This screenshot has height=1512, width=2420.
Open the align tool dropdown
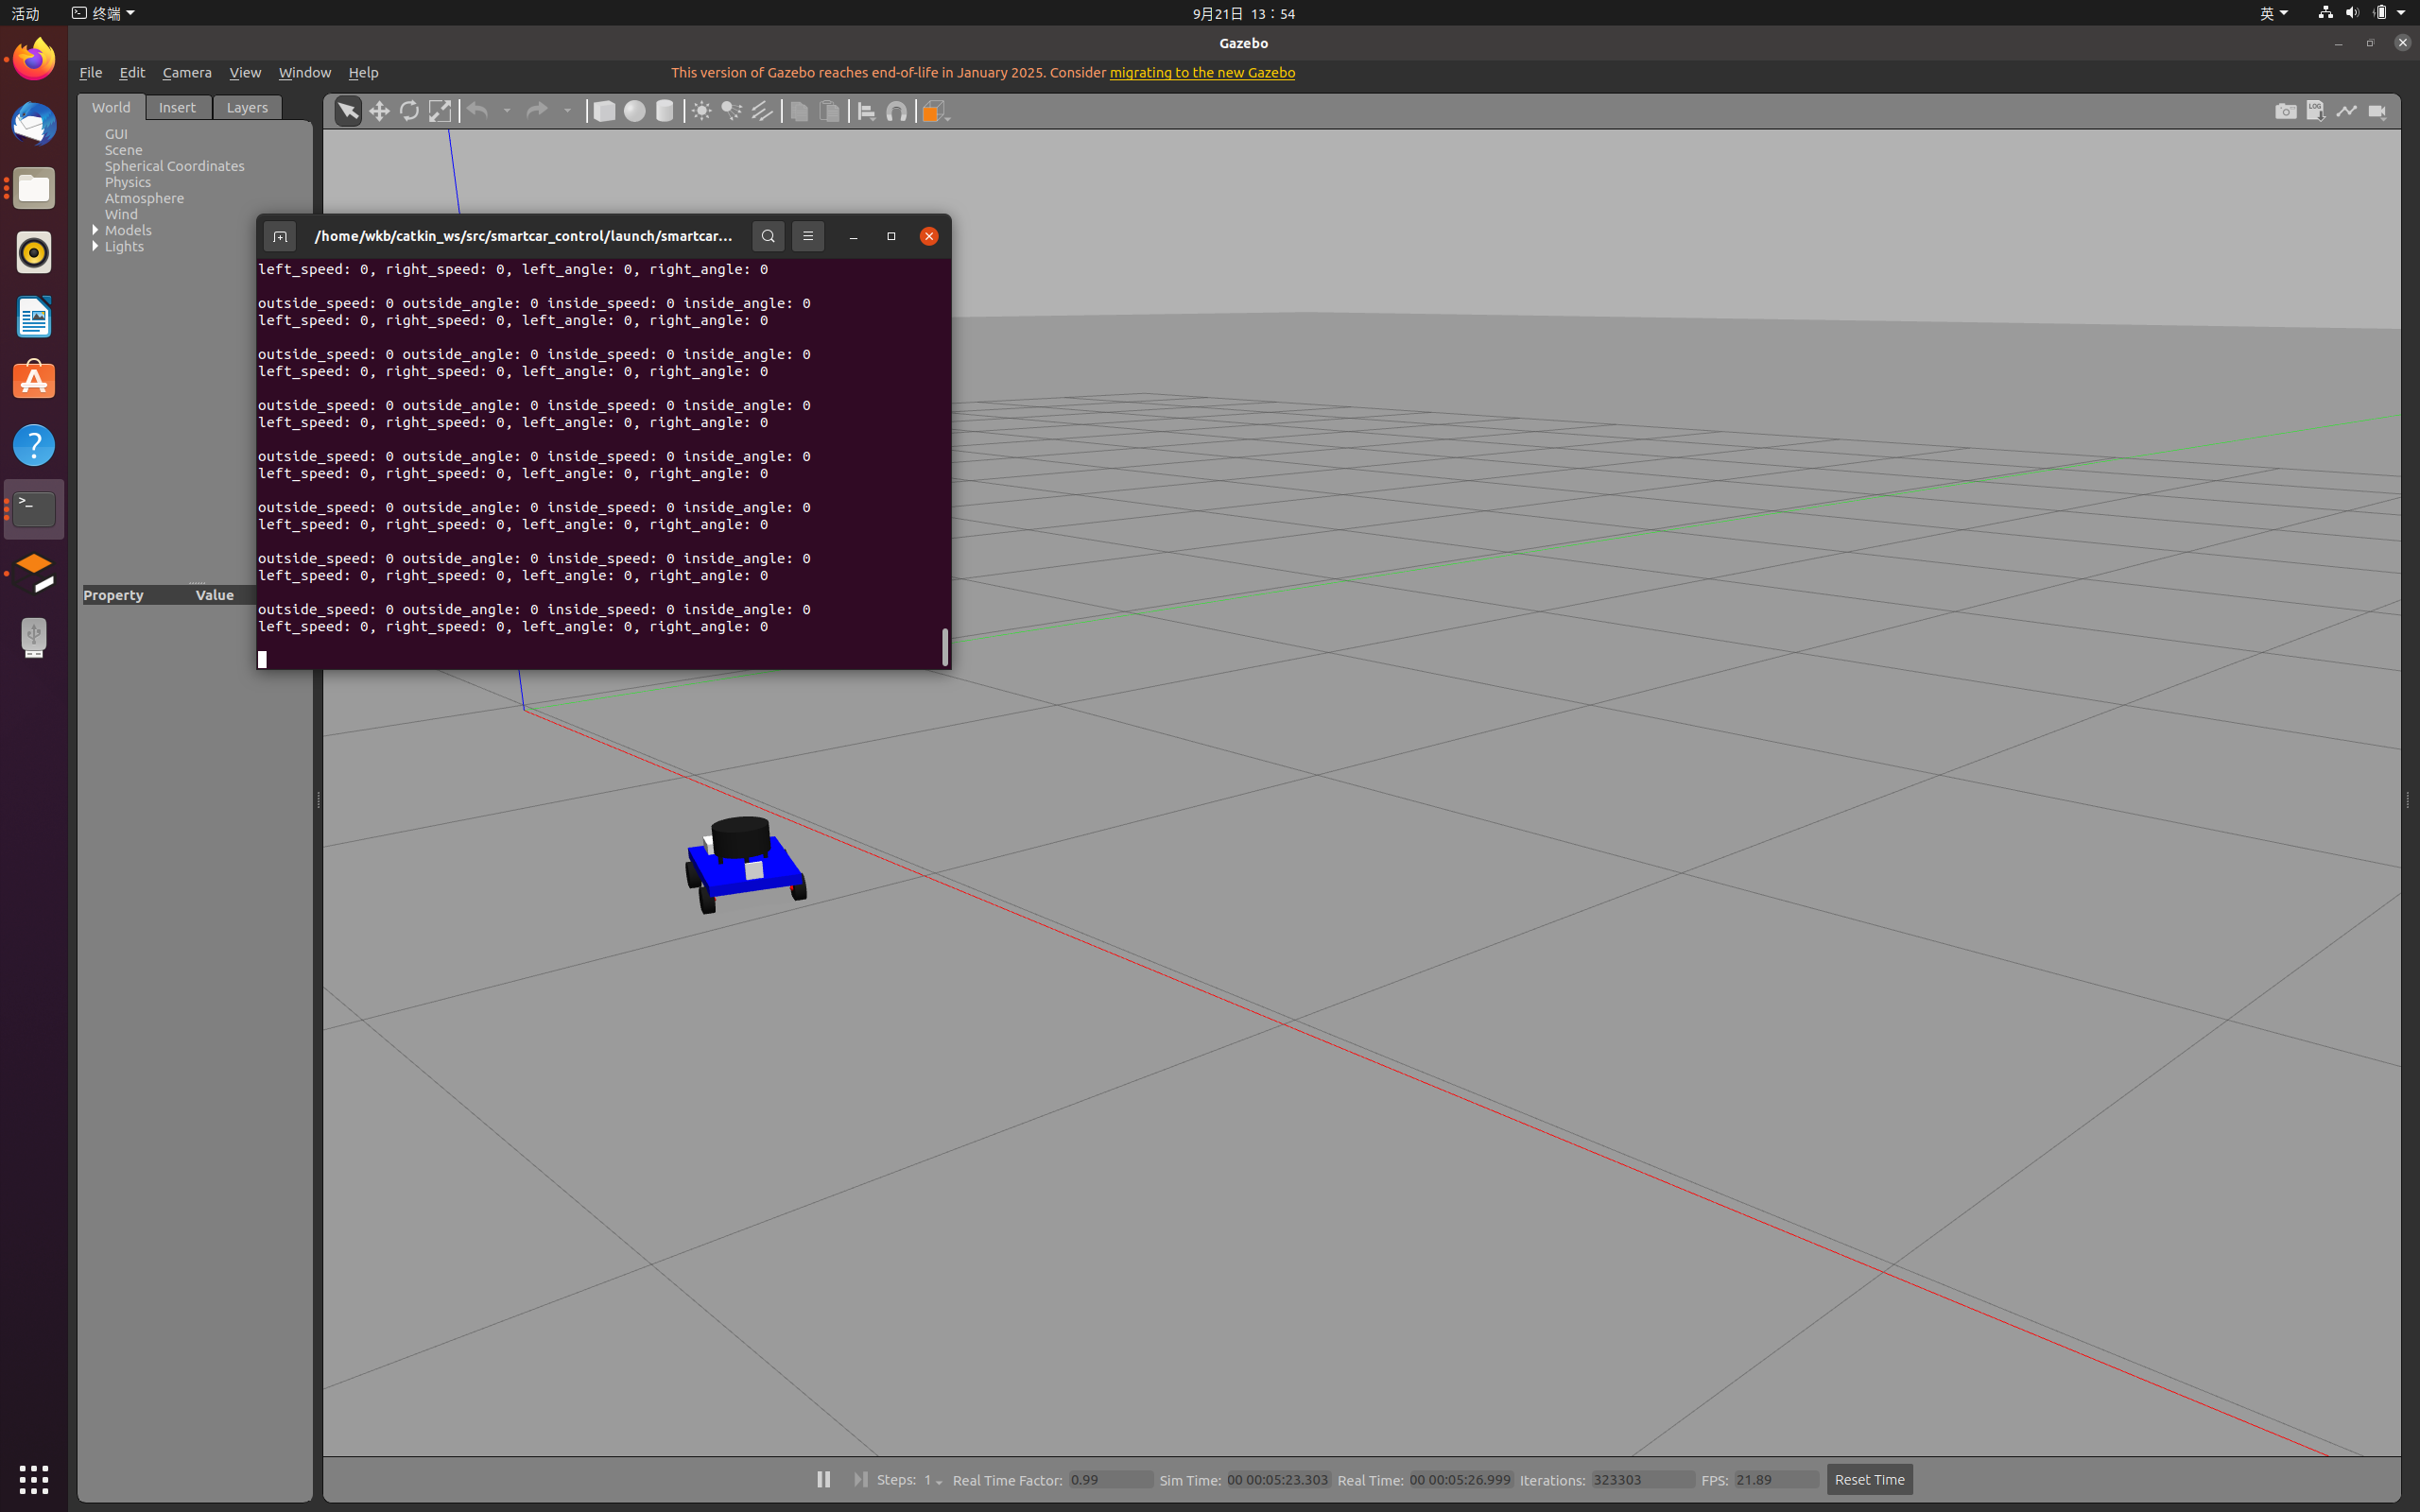coord(867,111)
